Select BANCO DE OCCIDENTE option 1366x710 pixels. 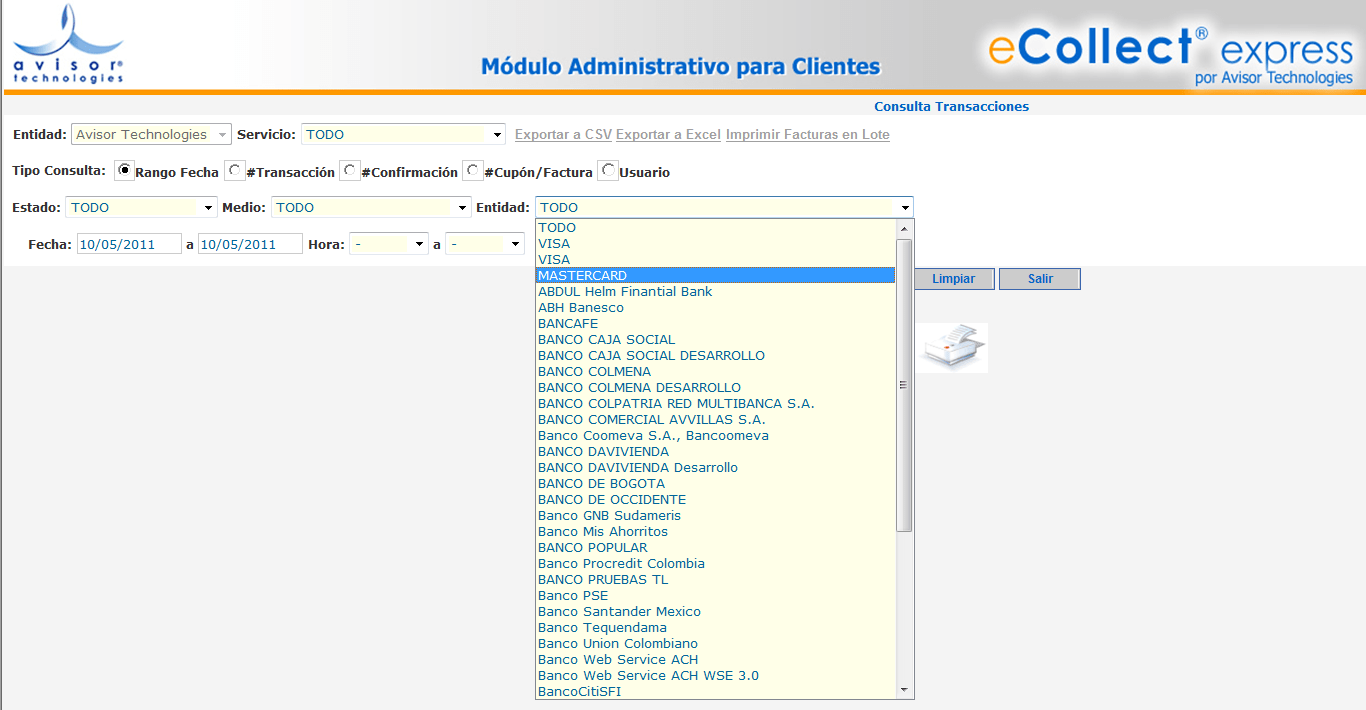point(716,499)
